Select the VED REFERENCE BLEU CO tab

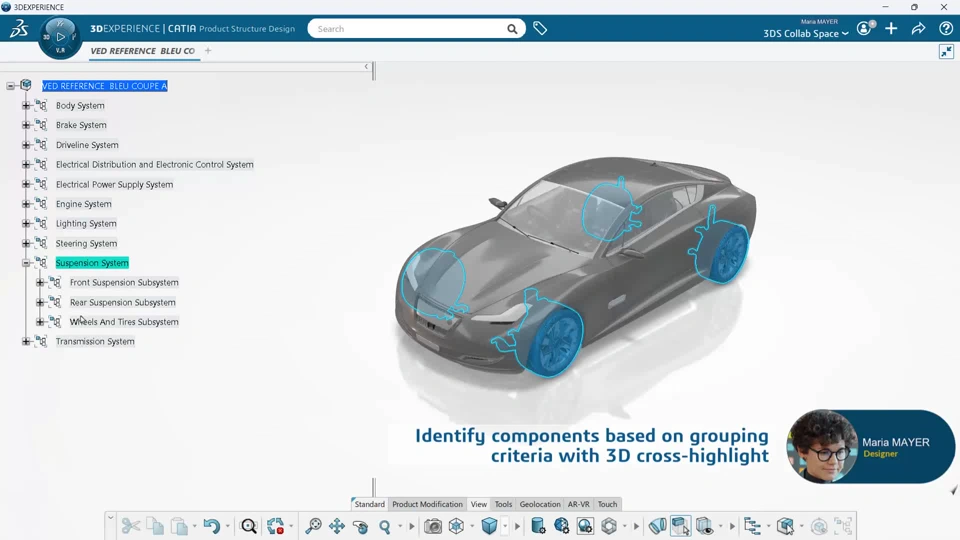point(143,51)
